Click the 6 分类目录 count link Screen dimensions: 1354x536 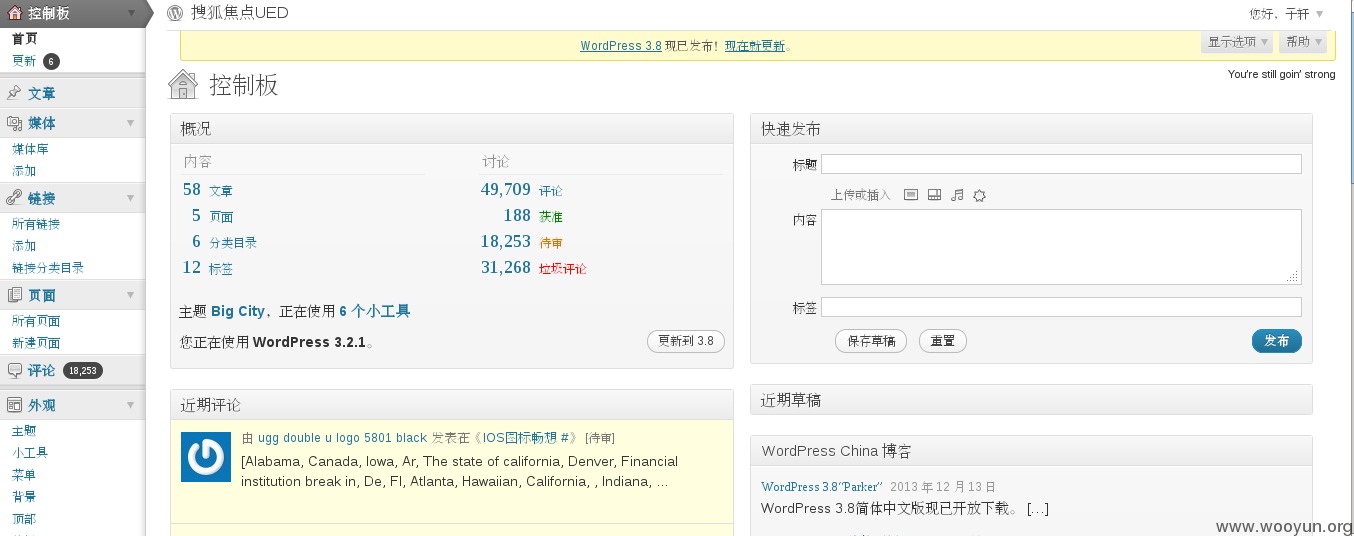(224, 242)
